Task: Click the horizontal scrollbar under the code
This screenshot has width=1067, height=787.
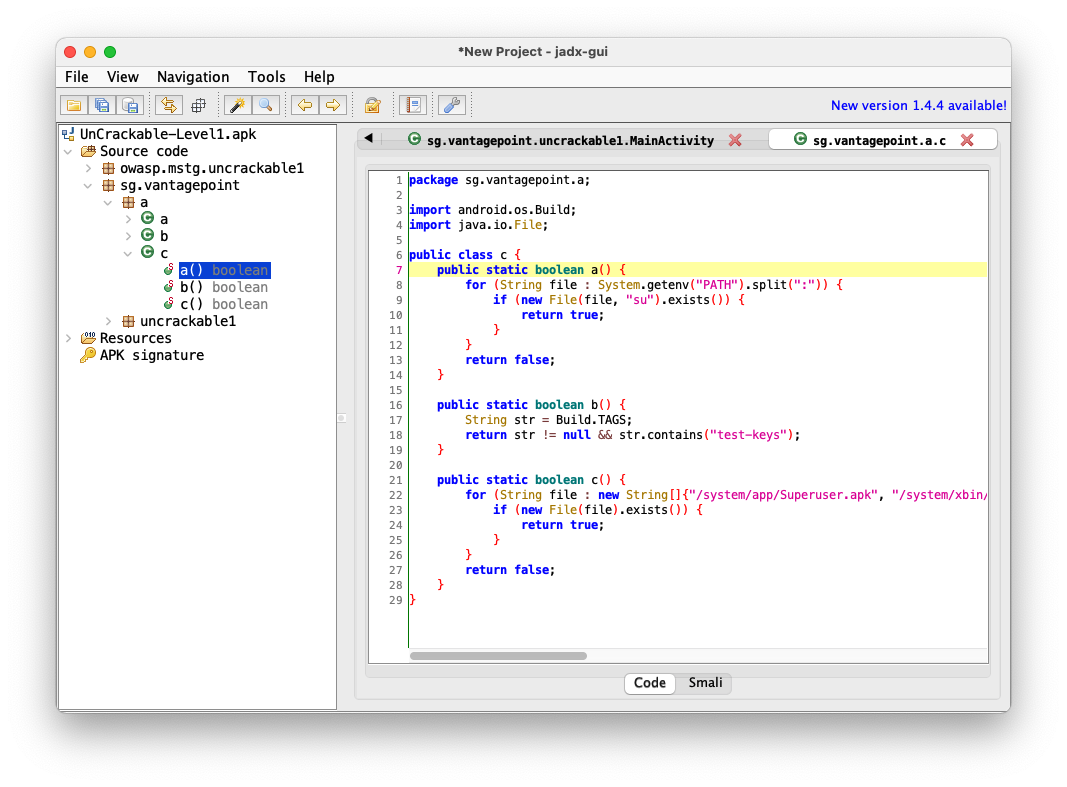Action: tap(498, 656)
